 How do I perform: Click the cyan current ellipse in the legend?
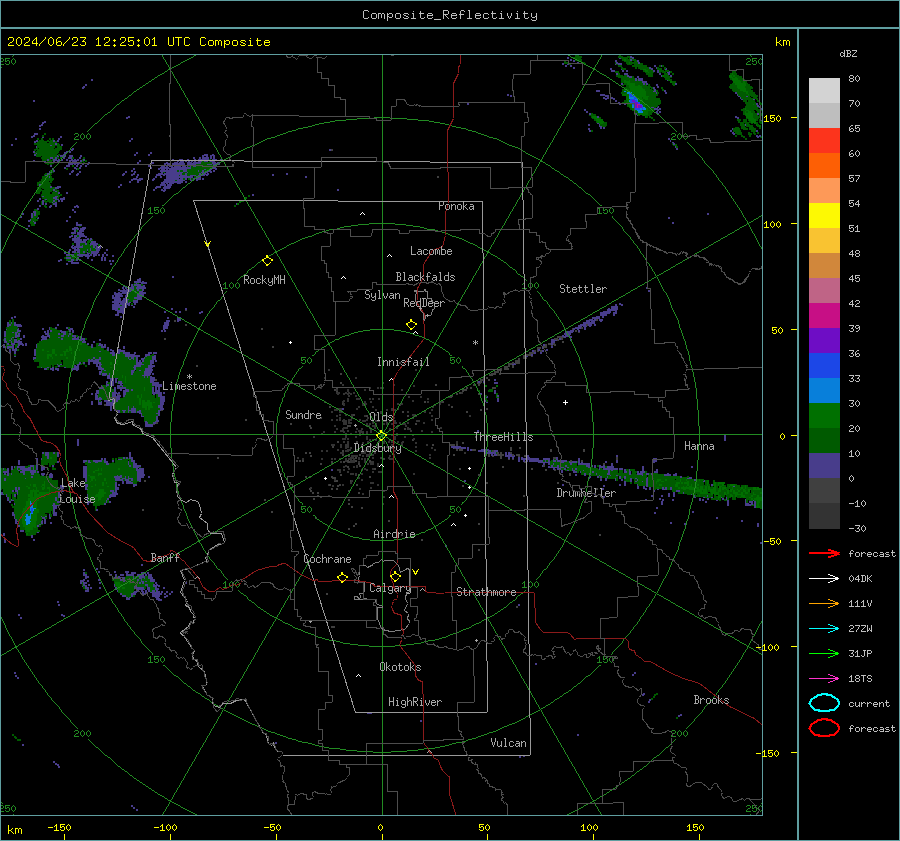point(824,703)
